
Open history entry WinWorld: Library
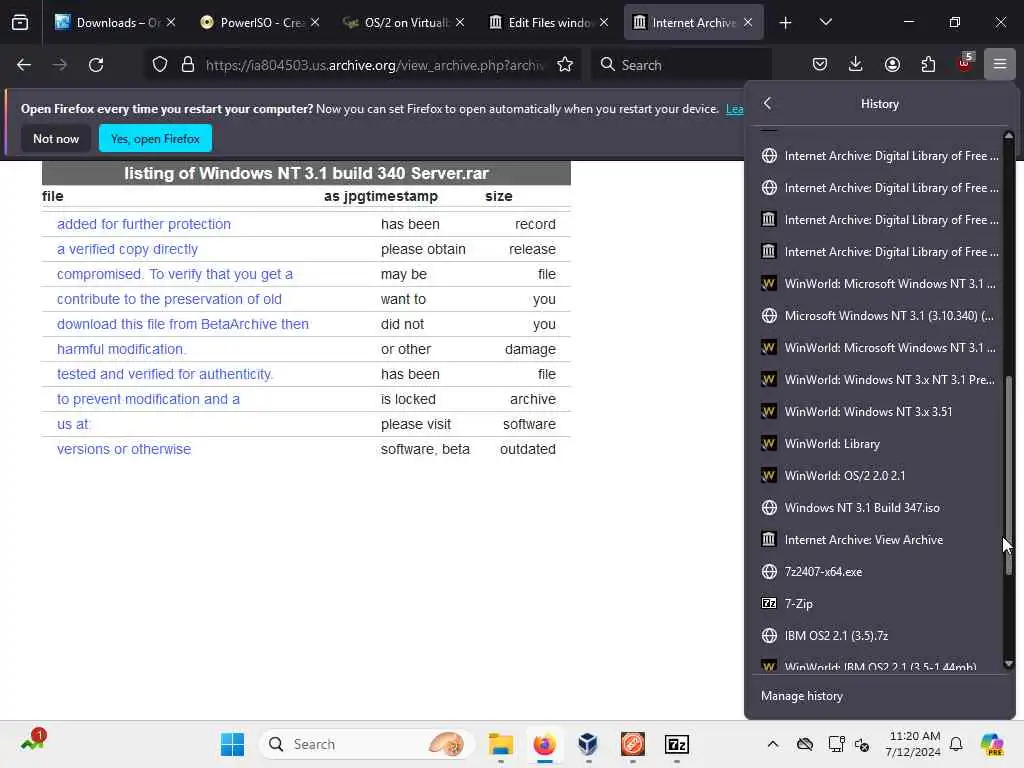(879, 443)
